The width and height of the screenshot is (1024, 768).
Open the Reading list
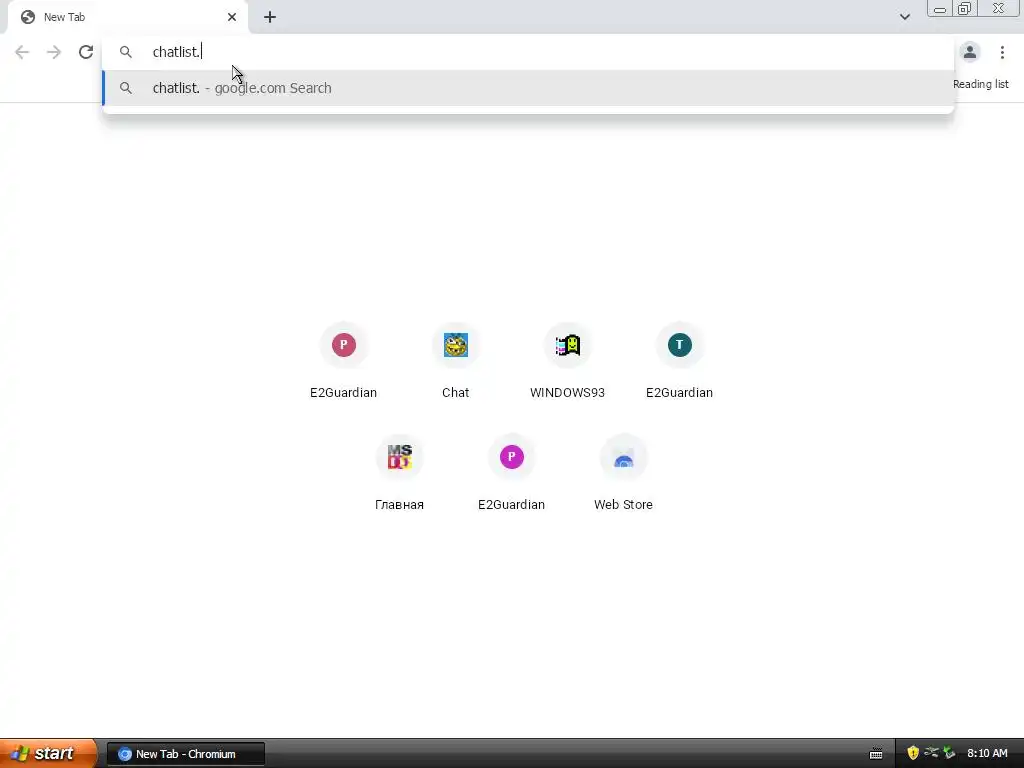pyautogui.click(x=980, y=84)
